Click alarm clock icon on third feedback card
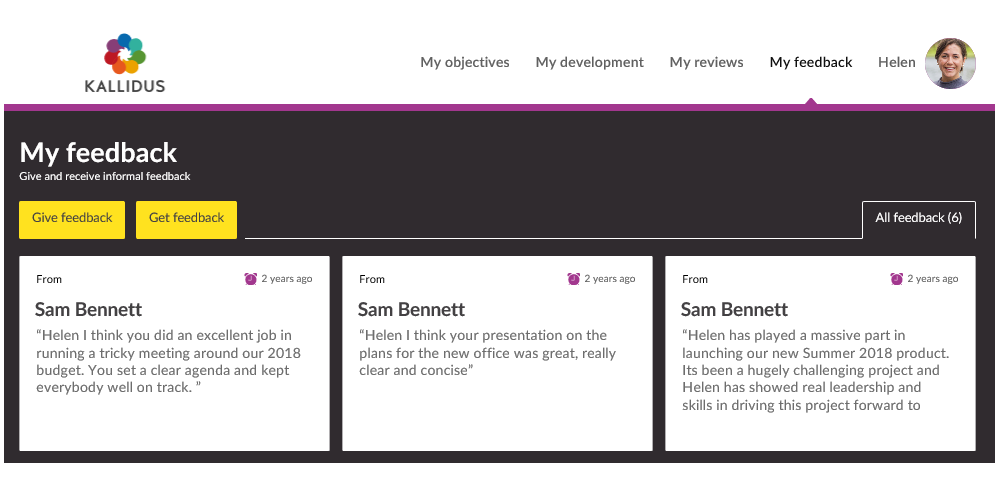The height and width of the screenshot is (487, 1001). point(897,279)
